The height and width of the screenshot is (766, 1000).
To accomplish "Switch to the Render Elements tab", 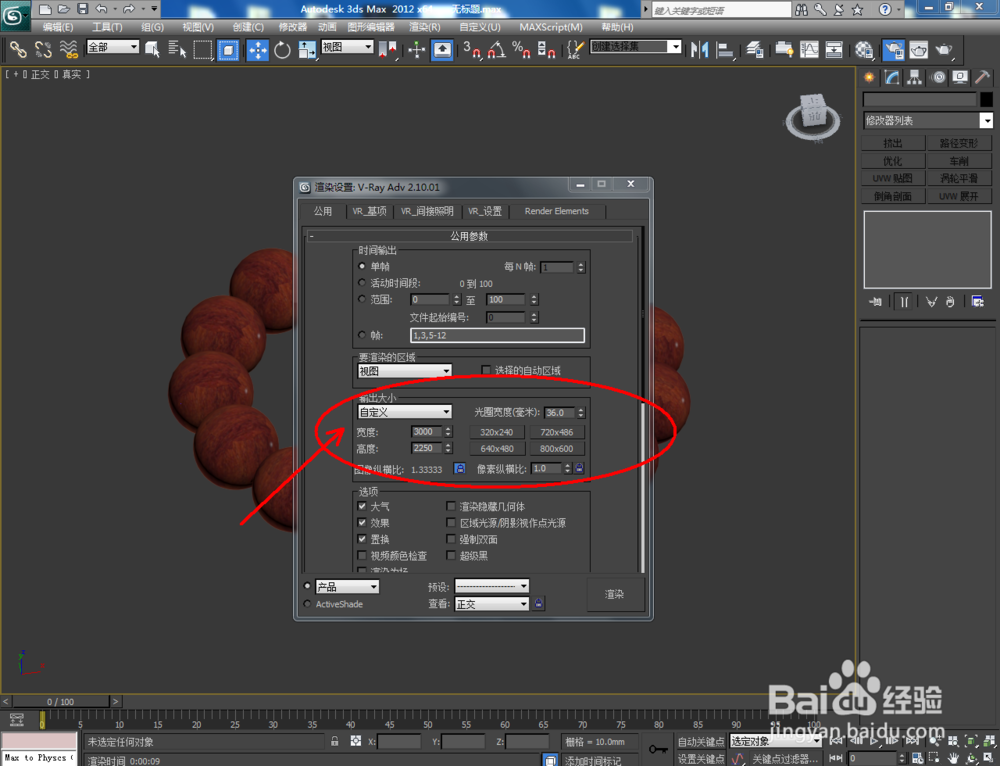I will pos(557,211).
